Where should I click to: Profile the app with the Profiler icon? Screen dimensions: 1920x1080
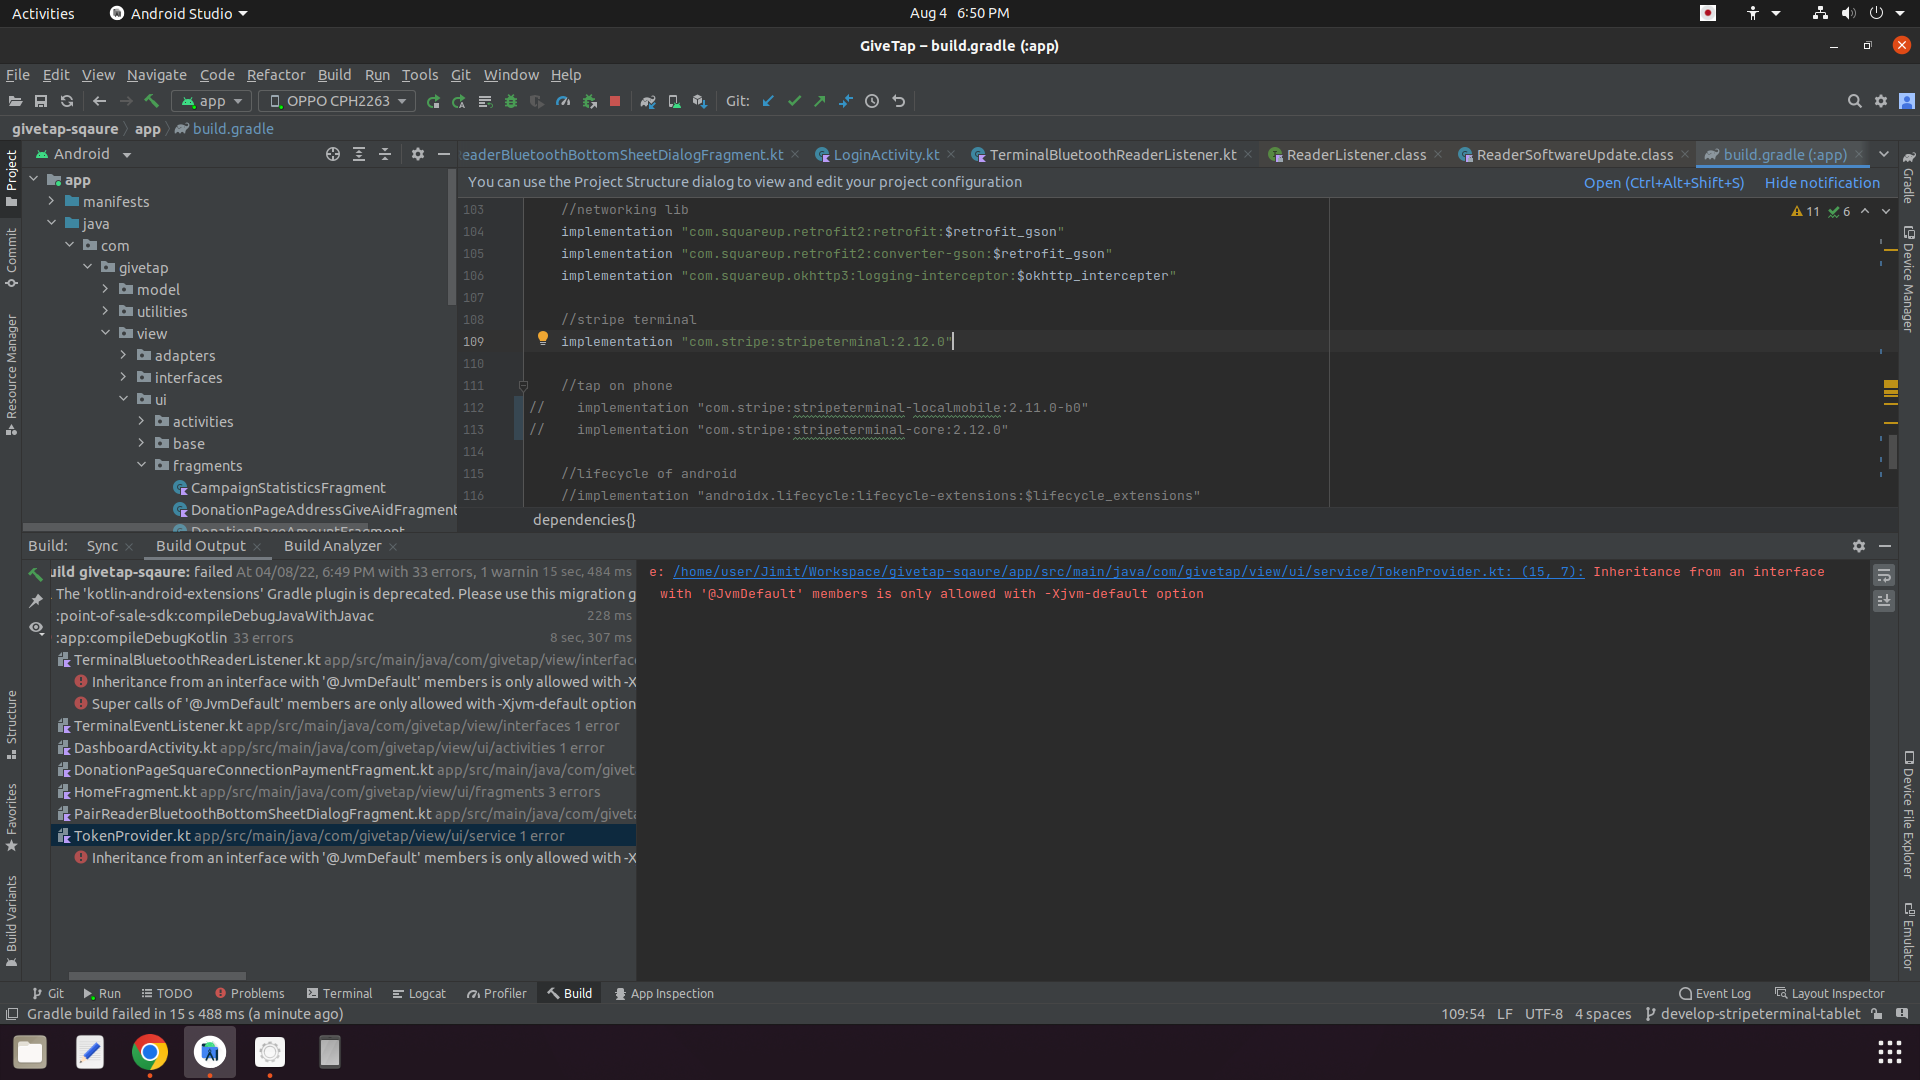coord(563,101)
